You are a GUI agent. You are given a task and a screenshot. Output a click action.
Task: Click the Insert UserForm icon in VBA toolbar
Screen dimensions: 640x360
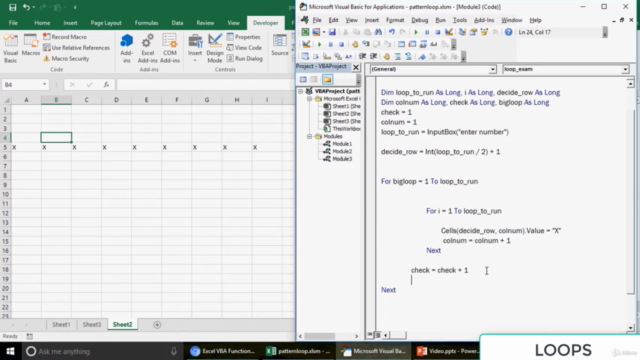(x=316, y=32)
